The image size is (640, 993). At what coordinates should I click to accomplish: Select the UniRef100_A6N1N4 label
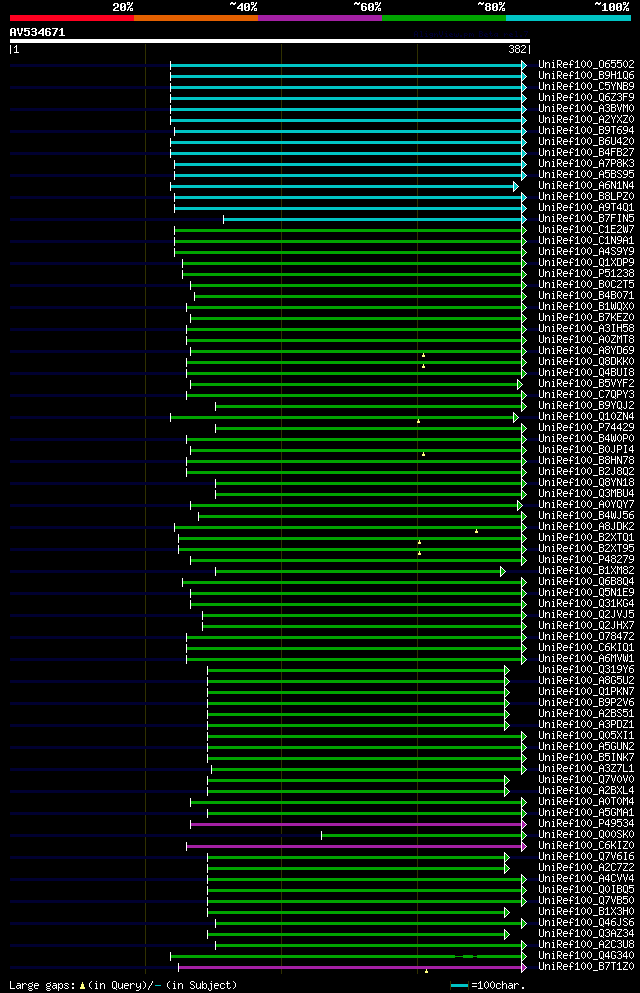[x=586, y=186]
